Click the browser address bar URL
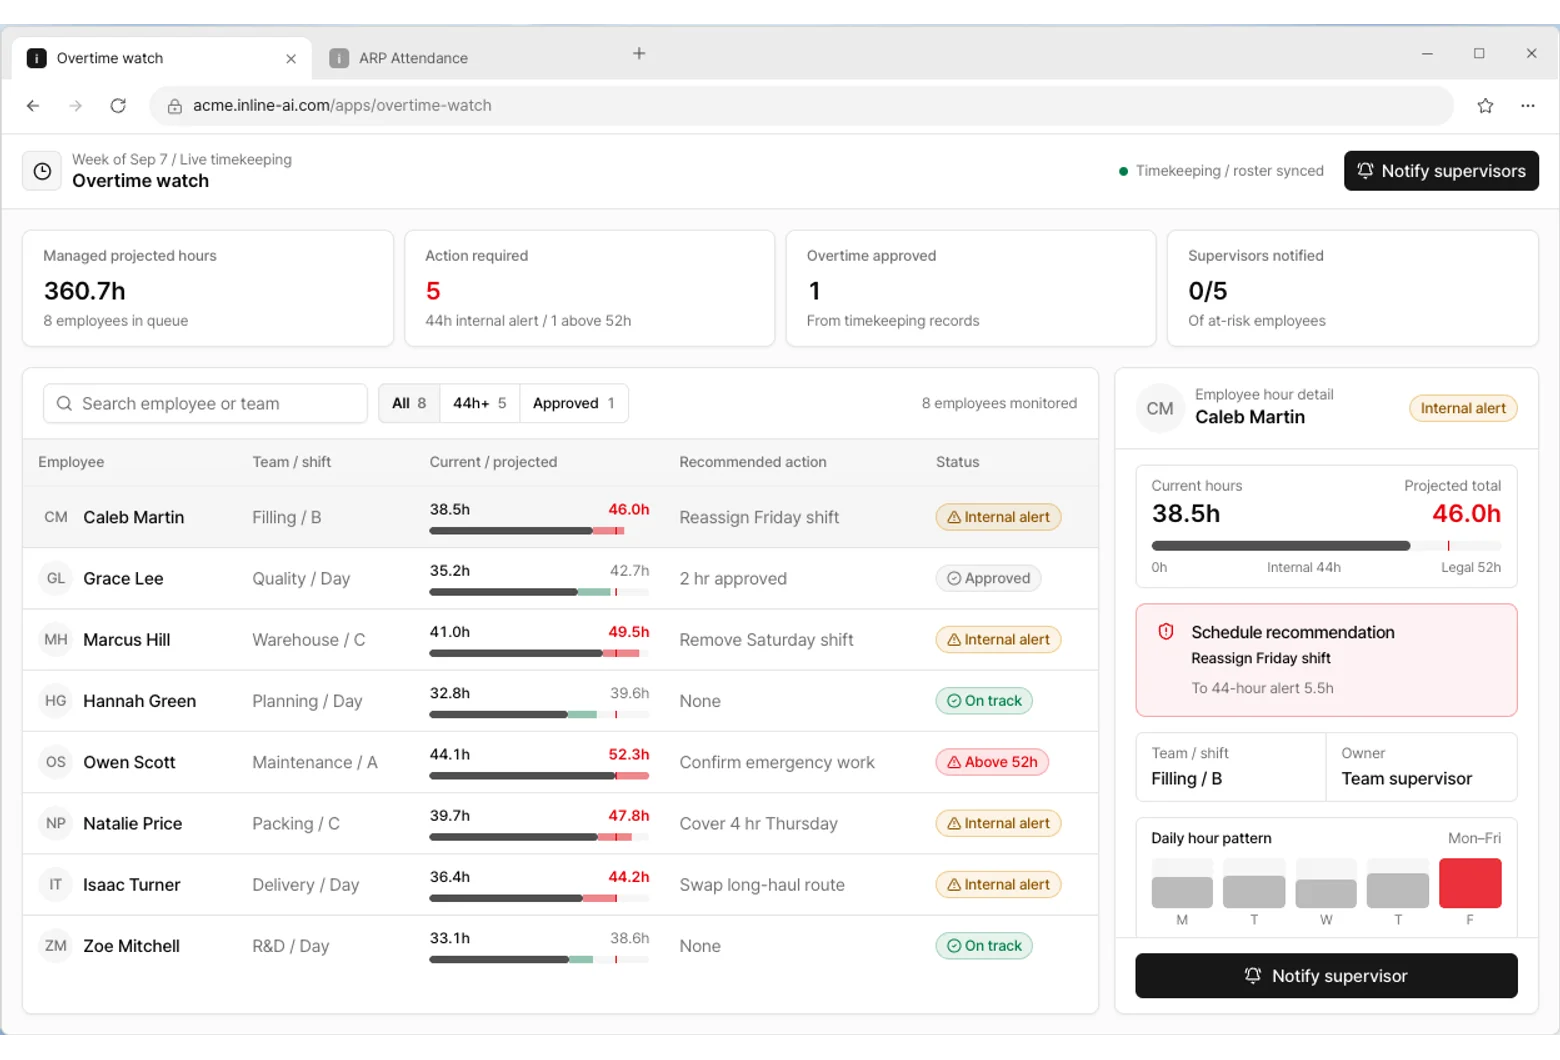This screenshot has height=1060, width=1560. pyautogui.click(x=342, y=106)
